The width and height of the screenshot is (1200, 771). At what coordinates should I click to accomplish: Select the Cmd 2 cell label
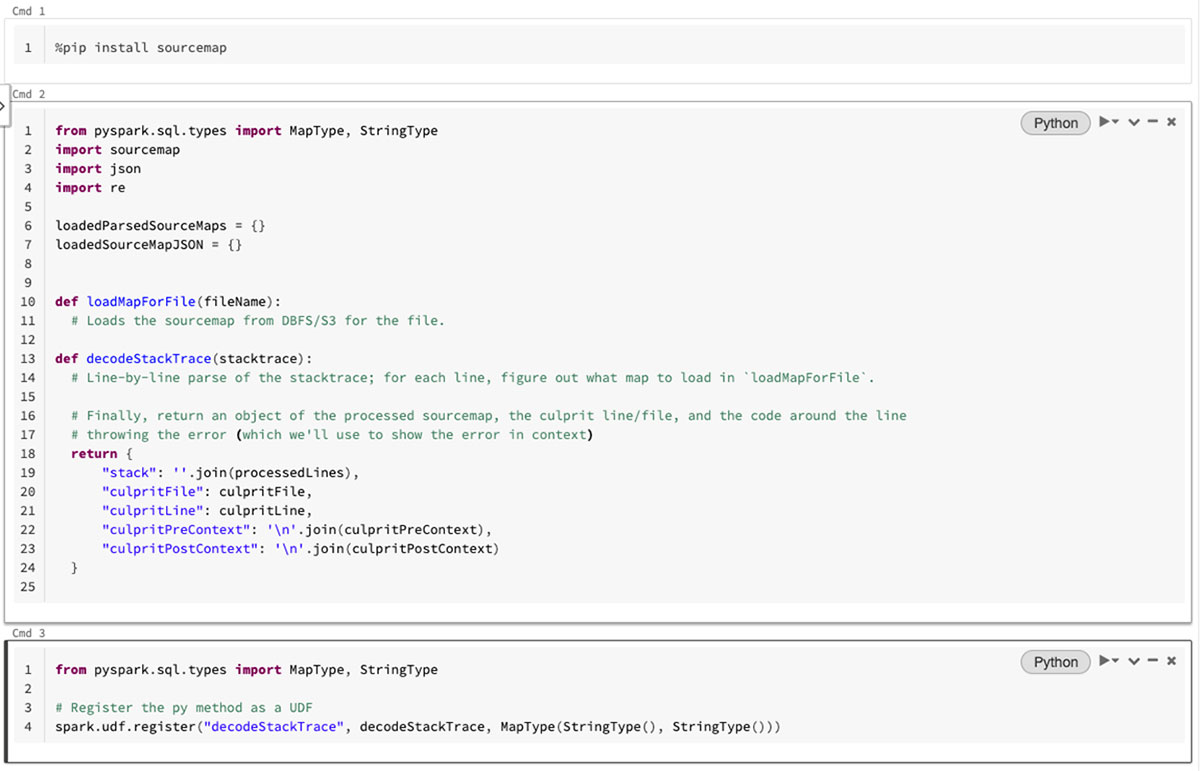[x=28, y=94]
